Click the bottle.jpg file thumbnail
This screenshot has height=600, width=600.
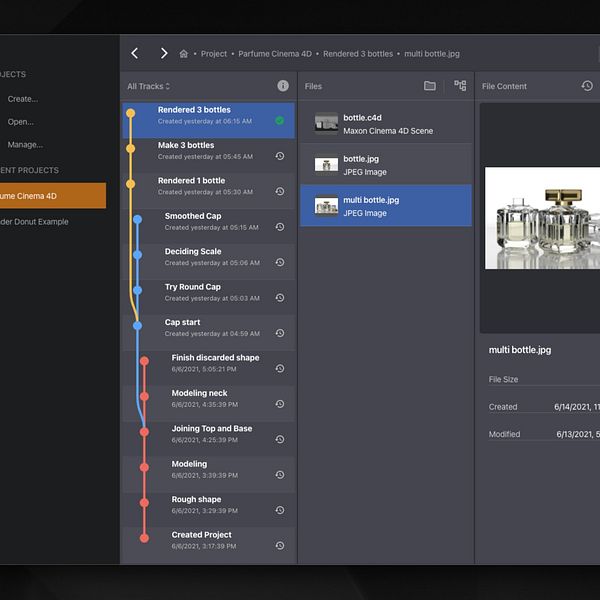(x=326, y=165)
